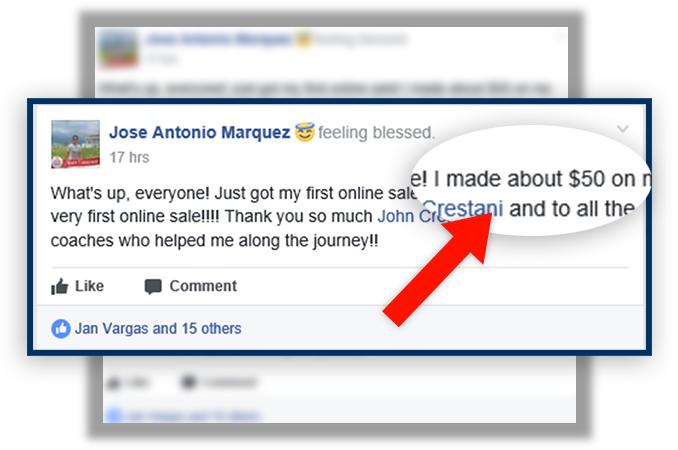Image resolution: width=678 pixels, height=450 pixels.
Task: Click the Like text label
Action: tap(90, 286)
